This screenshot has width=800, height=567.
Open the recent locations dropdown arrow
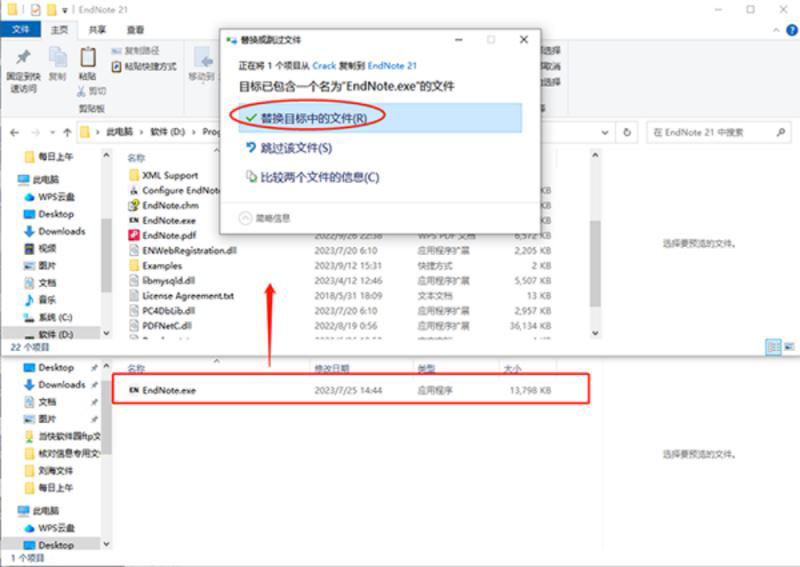53,133
